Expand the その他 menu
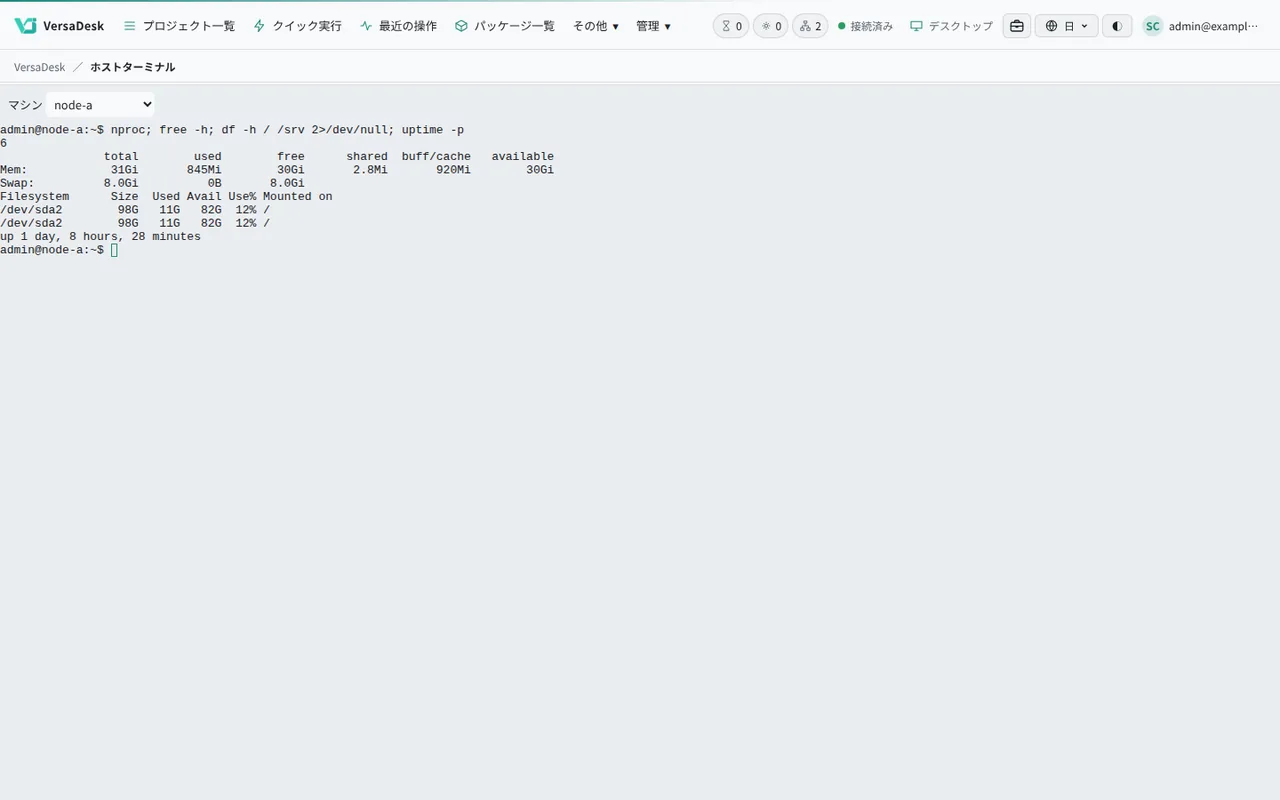1280x800 pixels. click(x=596, y=26)
